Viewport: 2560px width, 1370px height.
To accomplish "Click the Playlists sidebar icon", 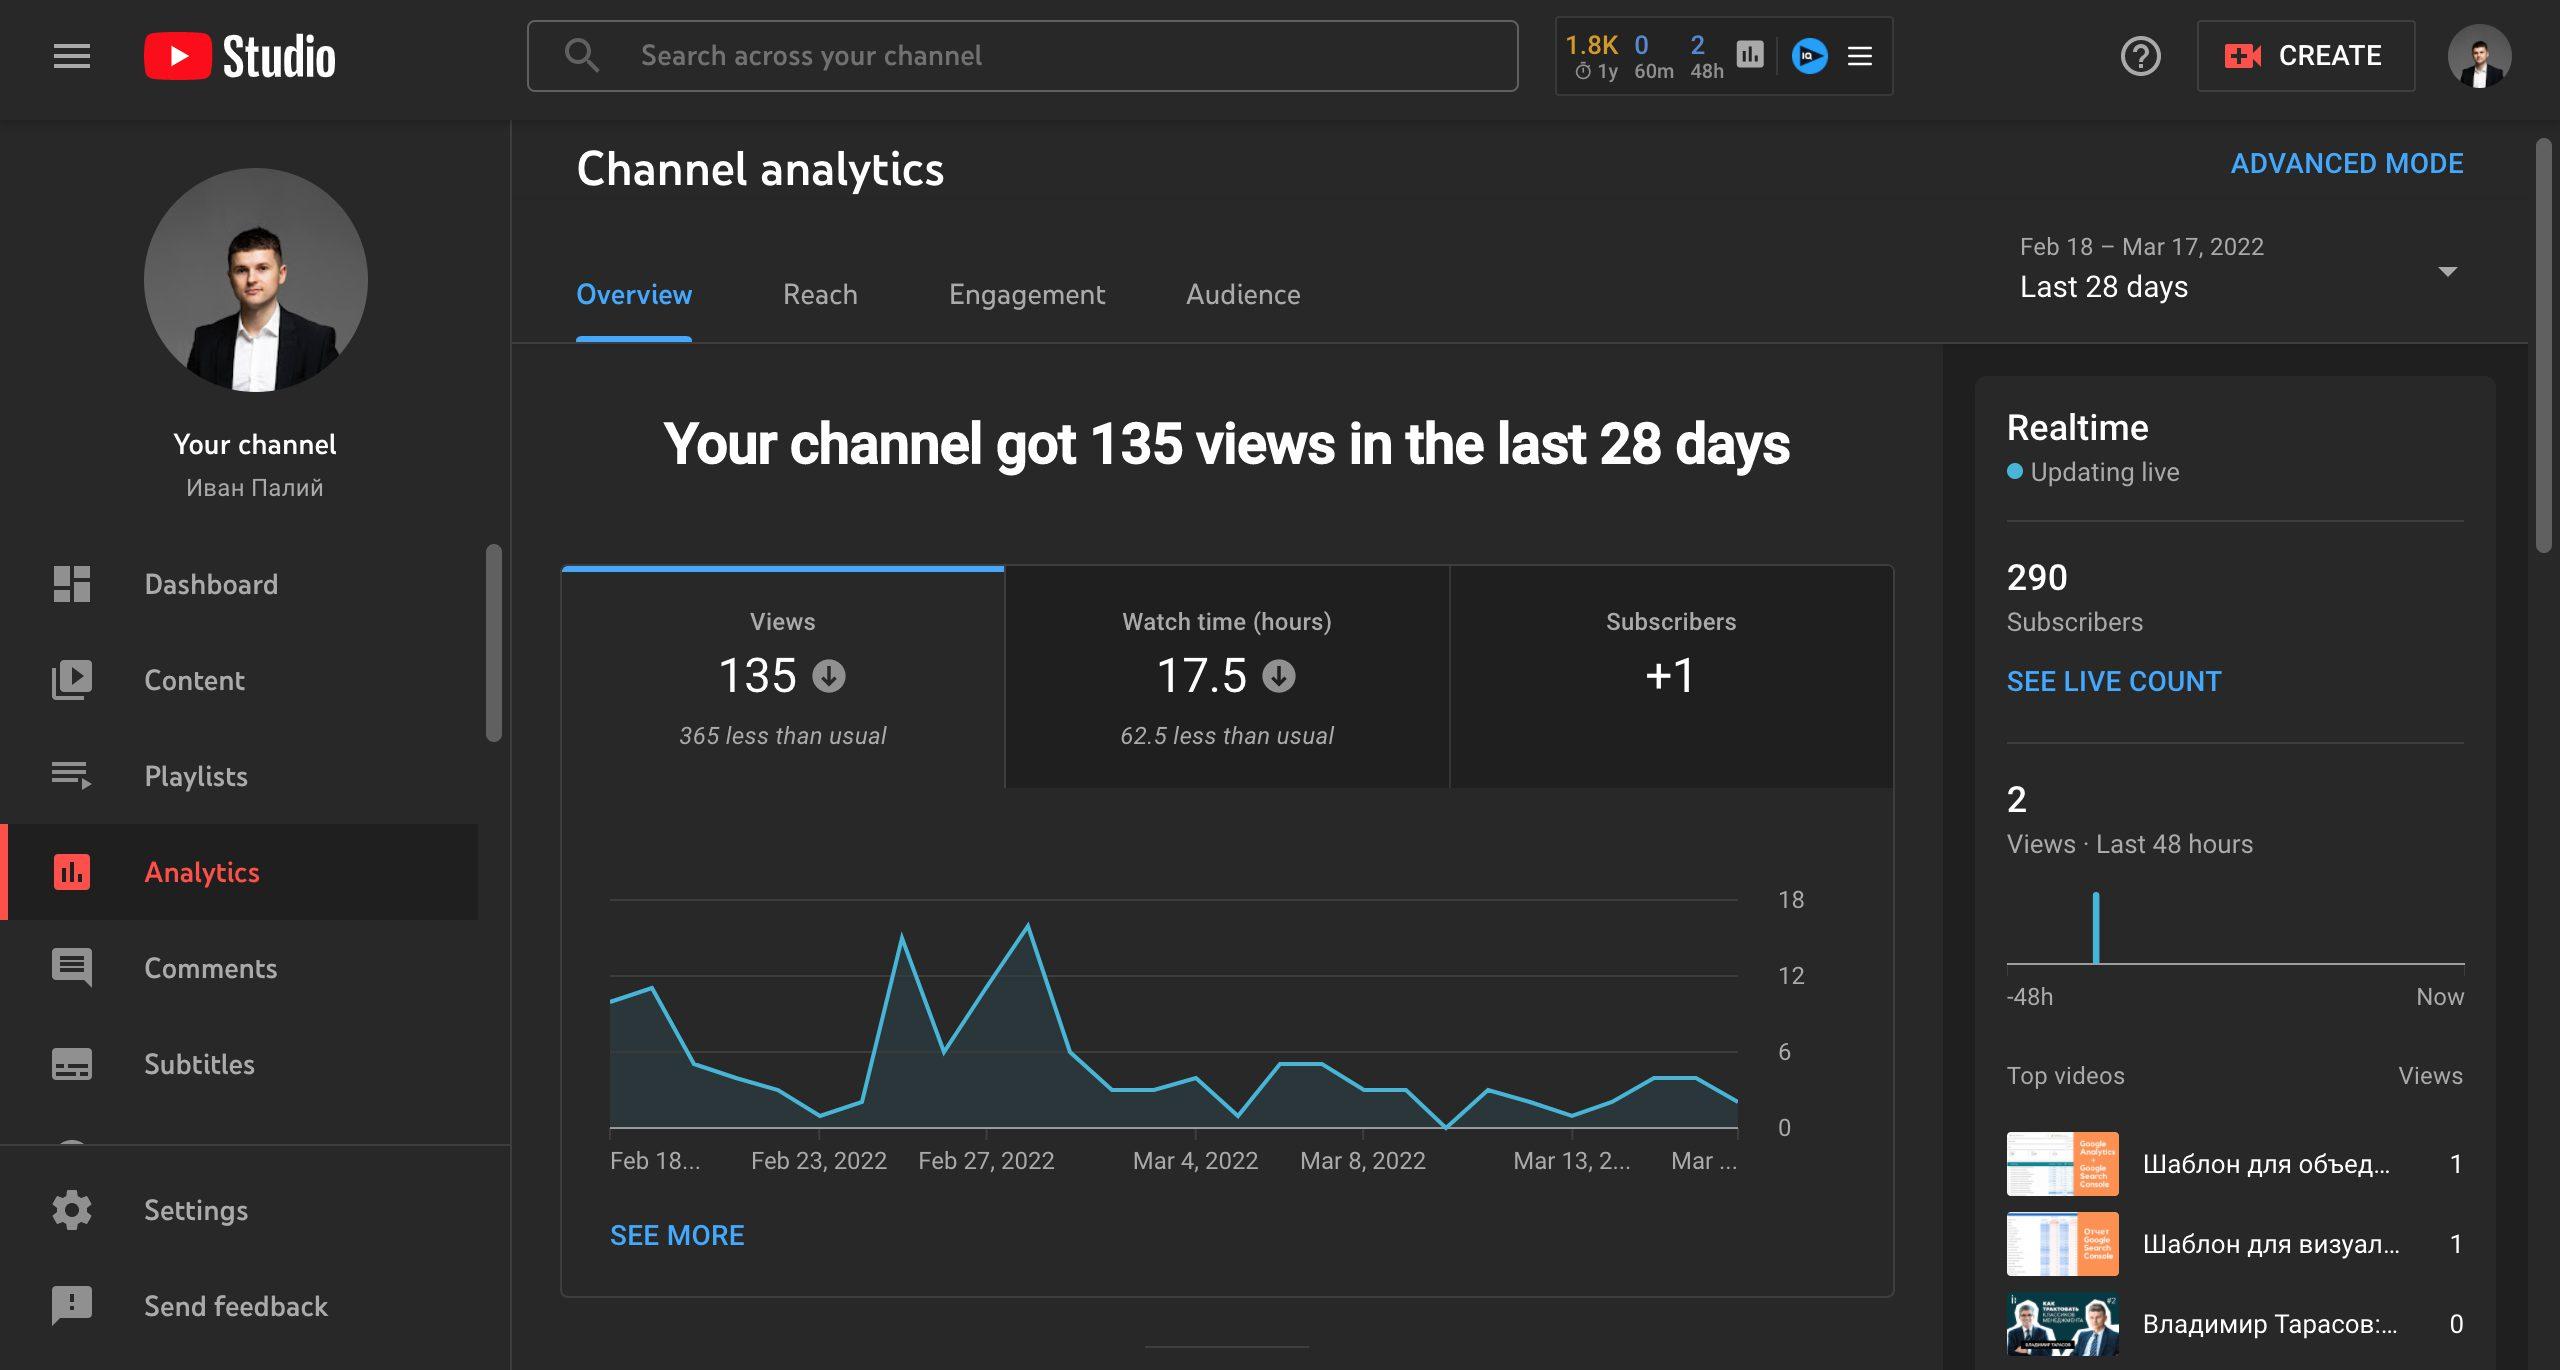I will click(x=71, y=777).
